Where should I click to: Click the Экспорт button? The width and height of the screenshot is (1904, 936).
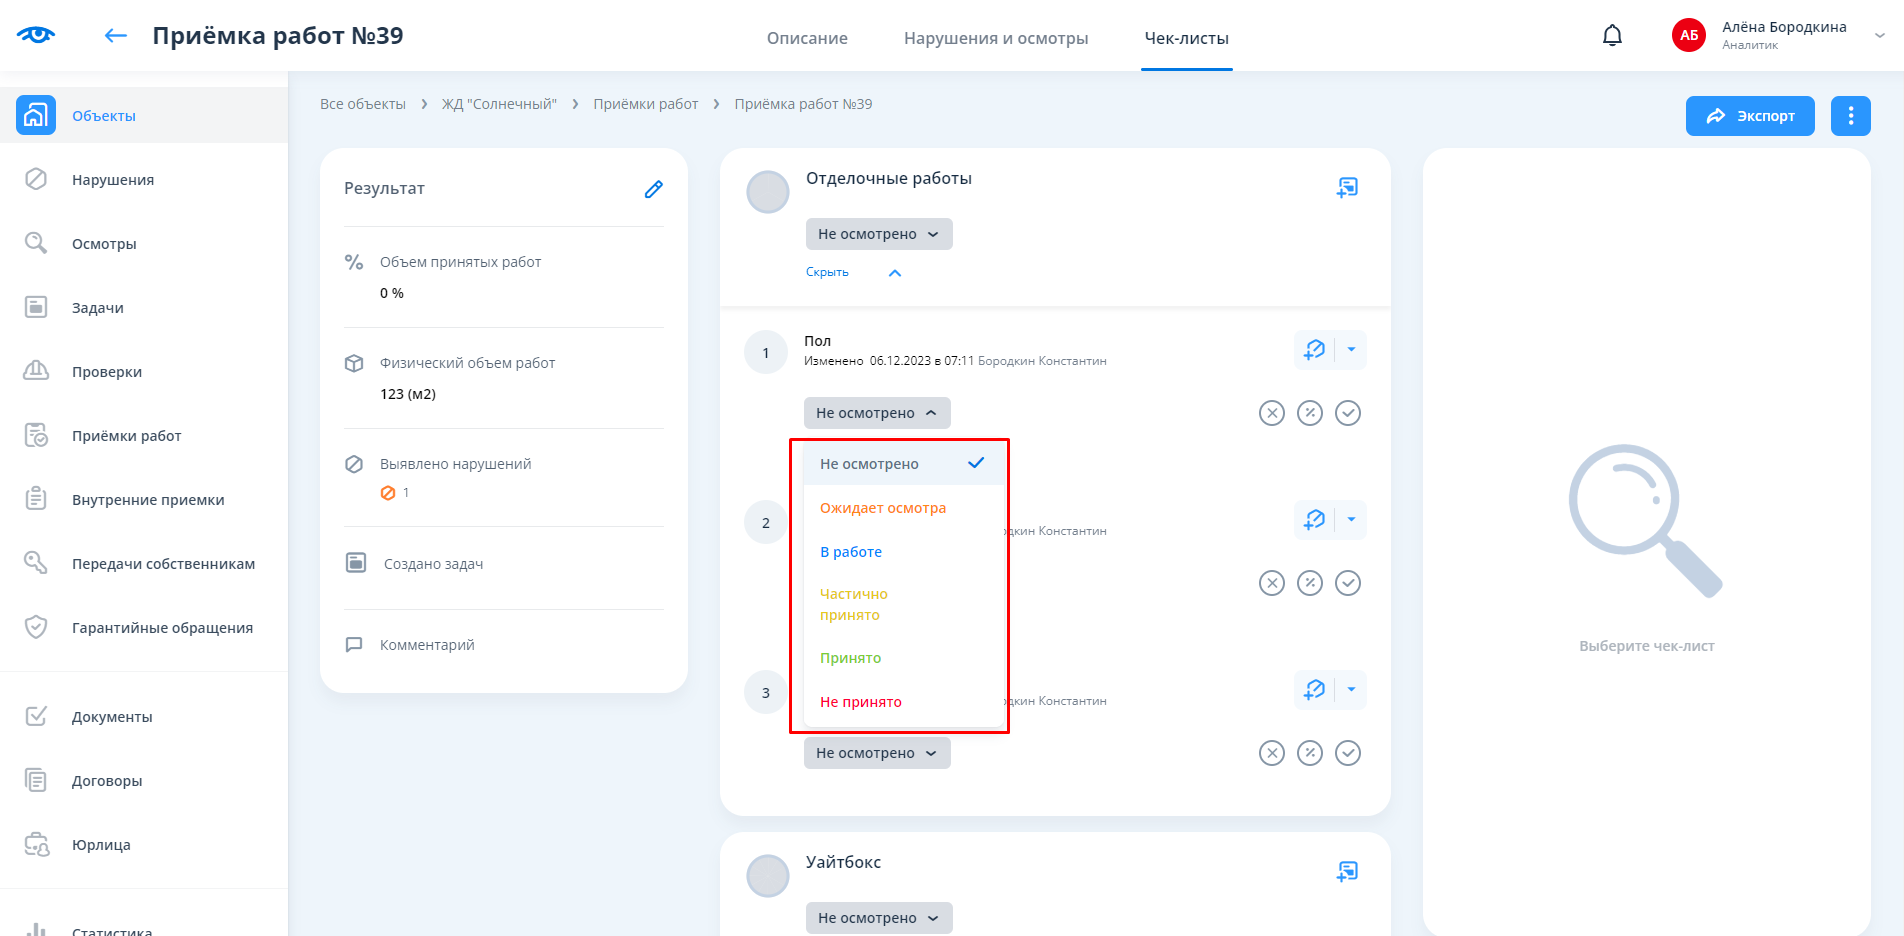[1749, 116]
